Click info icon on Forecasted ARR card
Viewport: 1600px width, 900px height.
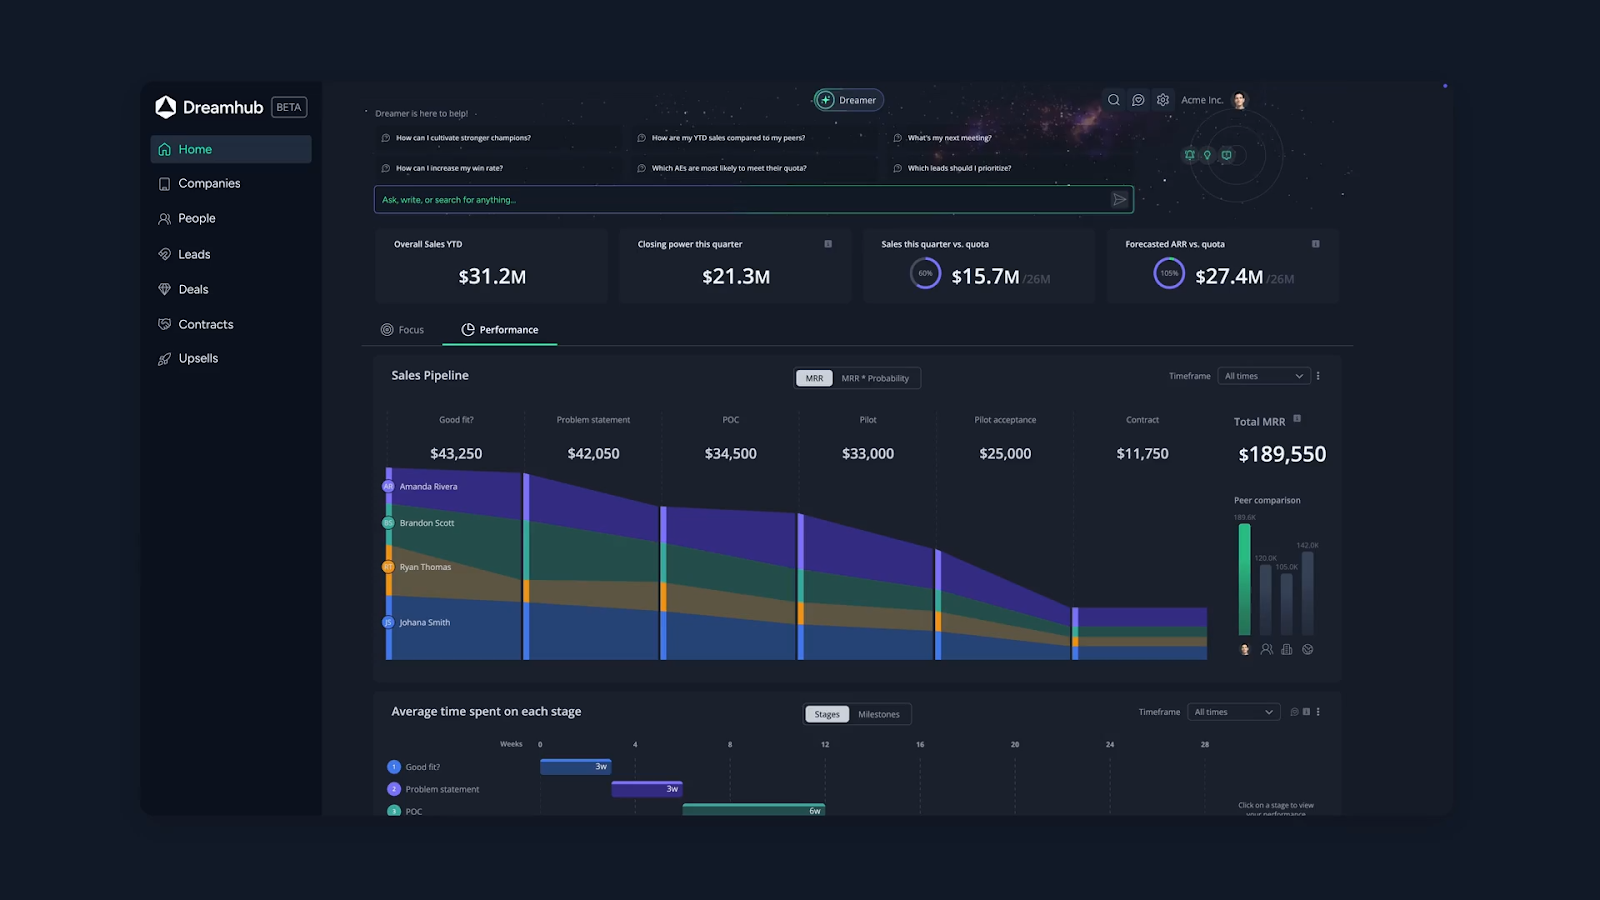coord(1315,244)
